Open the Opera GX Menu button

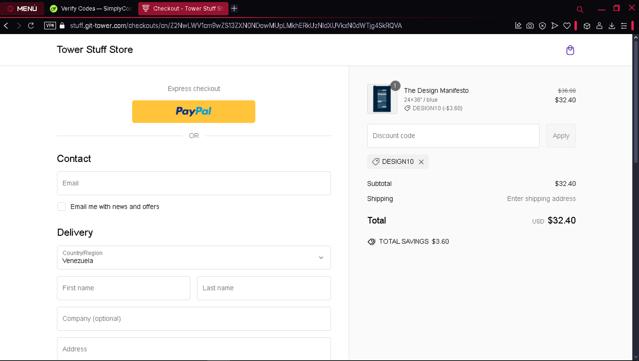22,8
